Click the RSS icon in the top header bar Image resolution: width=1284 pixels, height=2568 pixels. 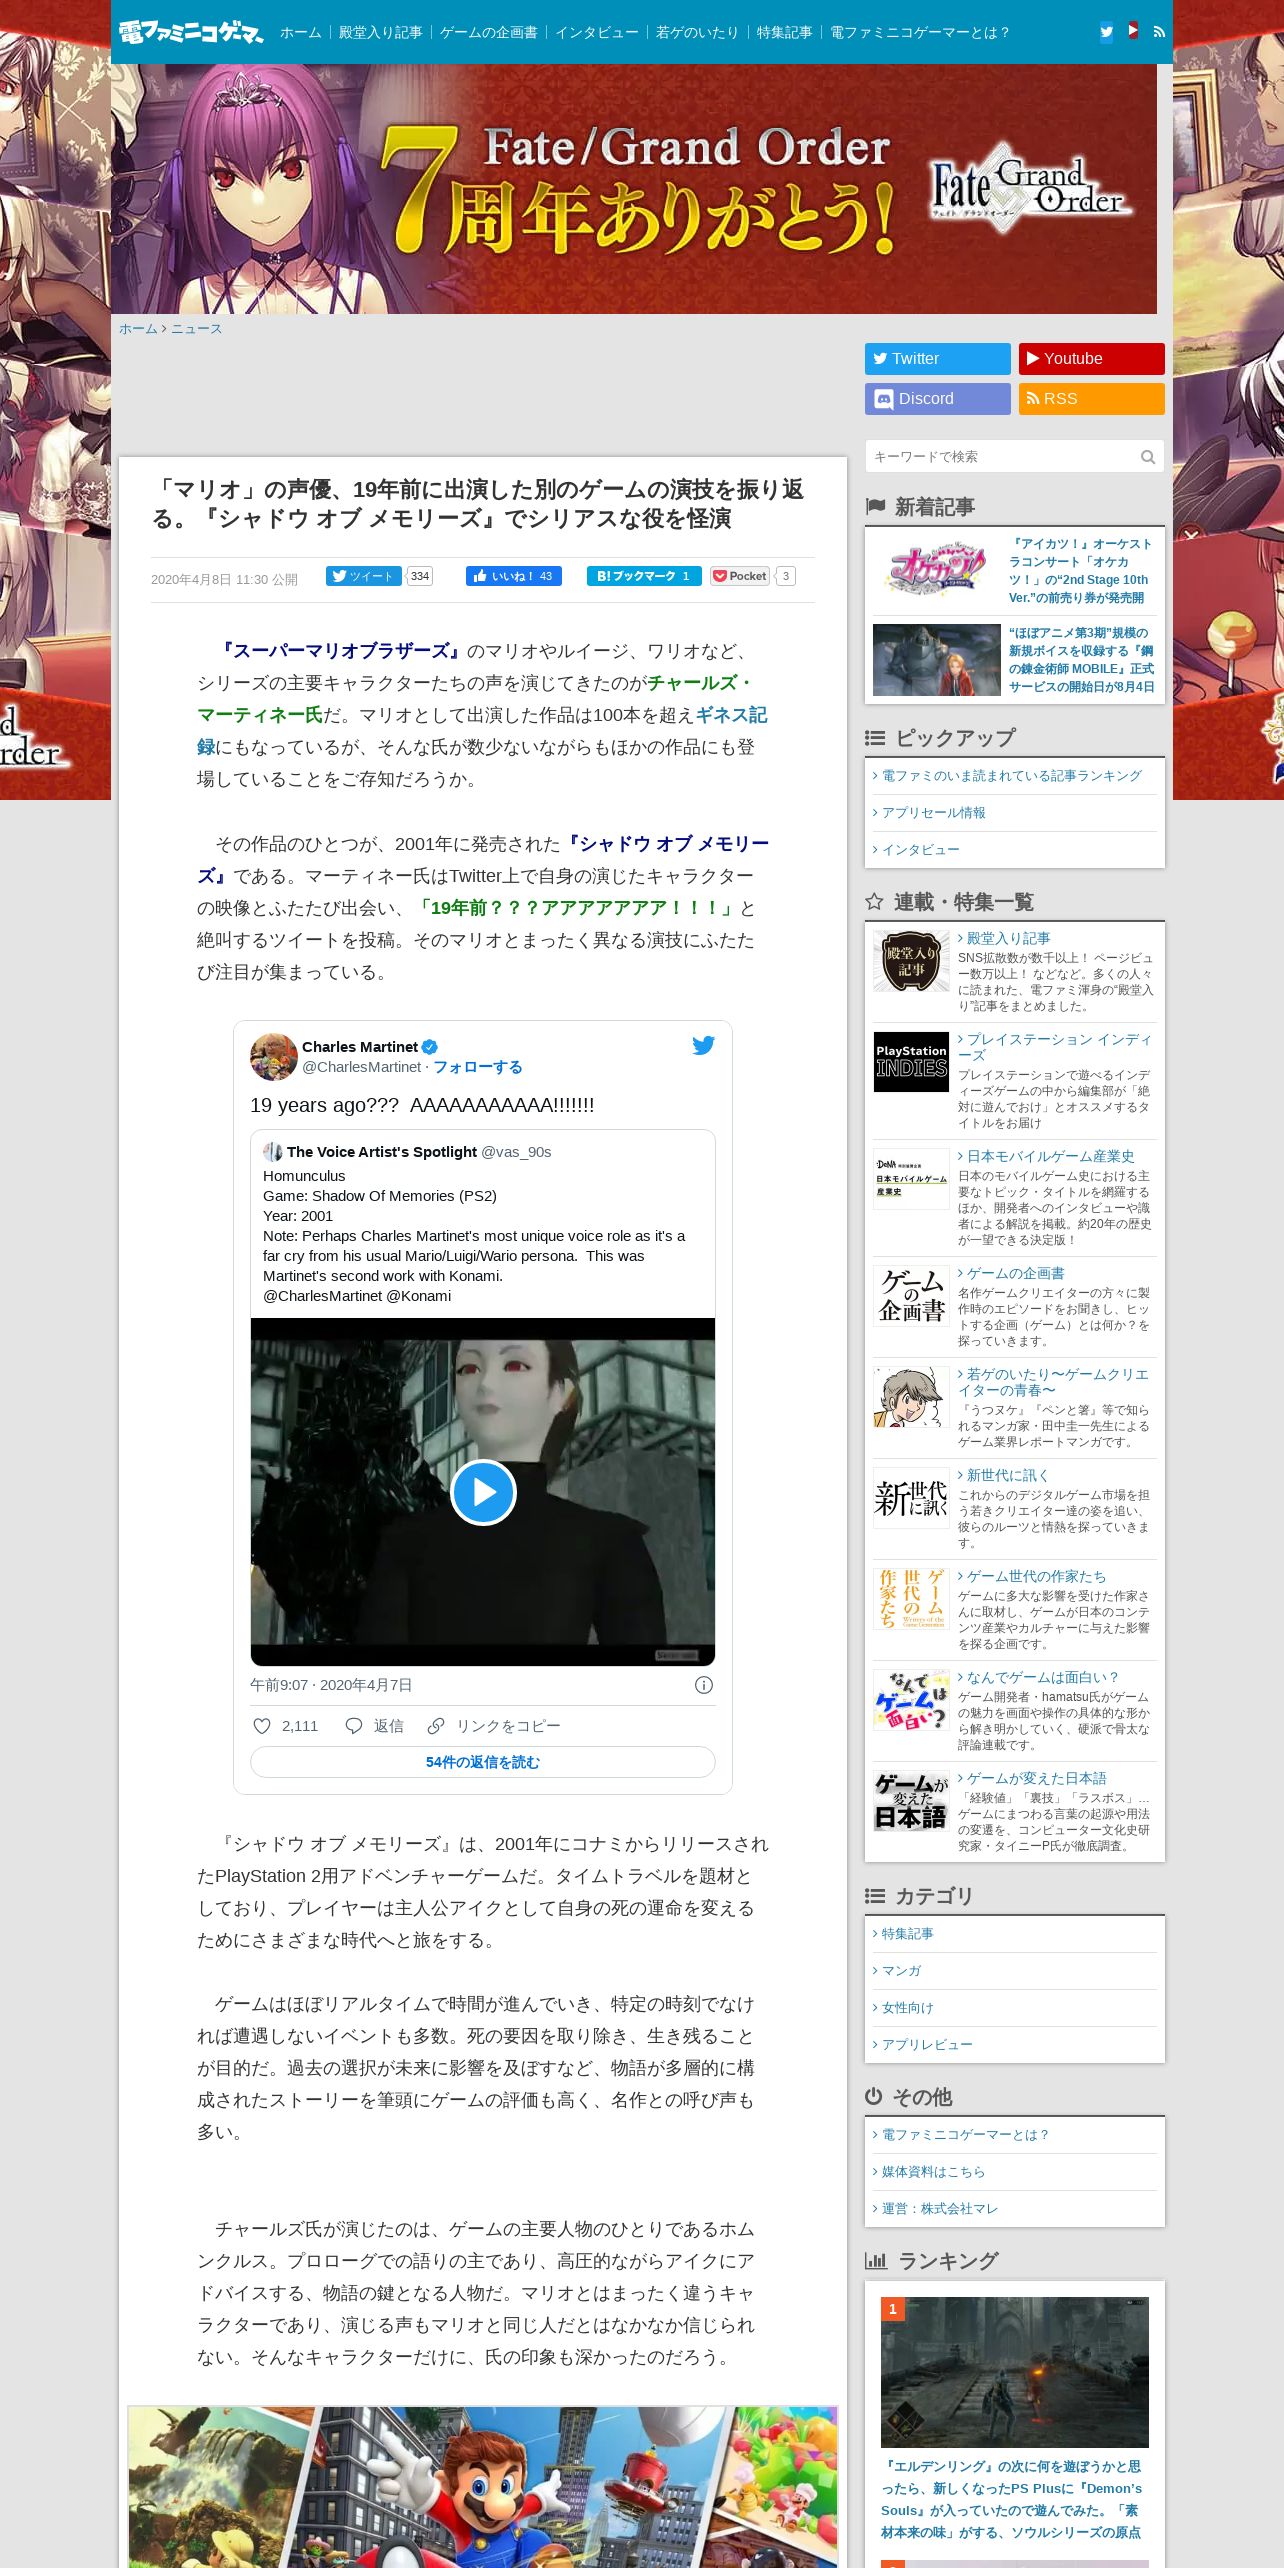coord(1159,32)
